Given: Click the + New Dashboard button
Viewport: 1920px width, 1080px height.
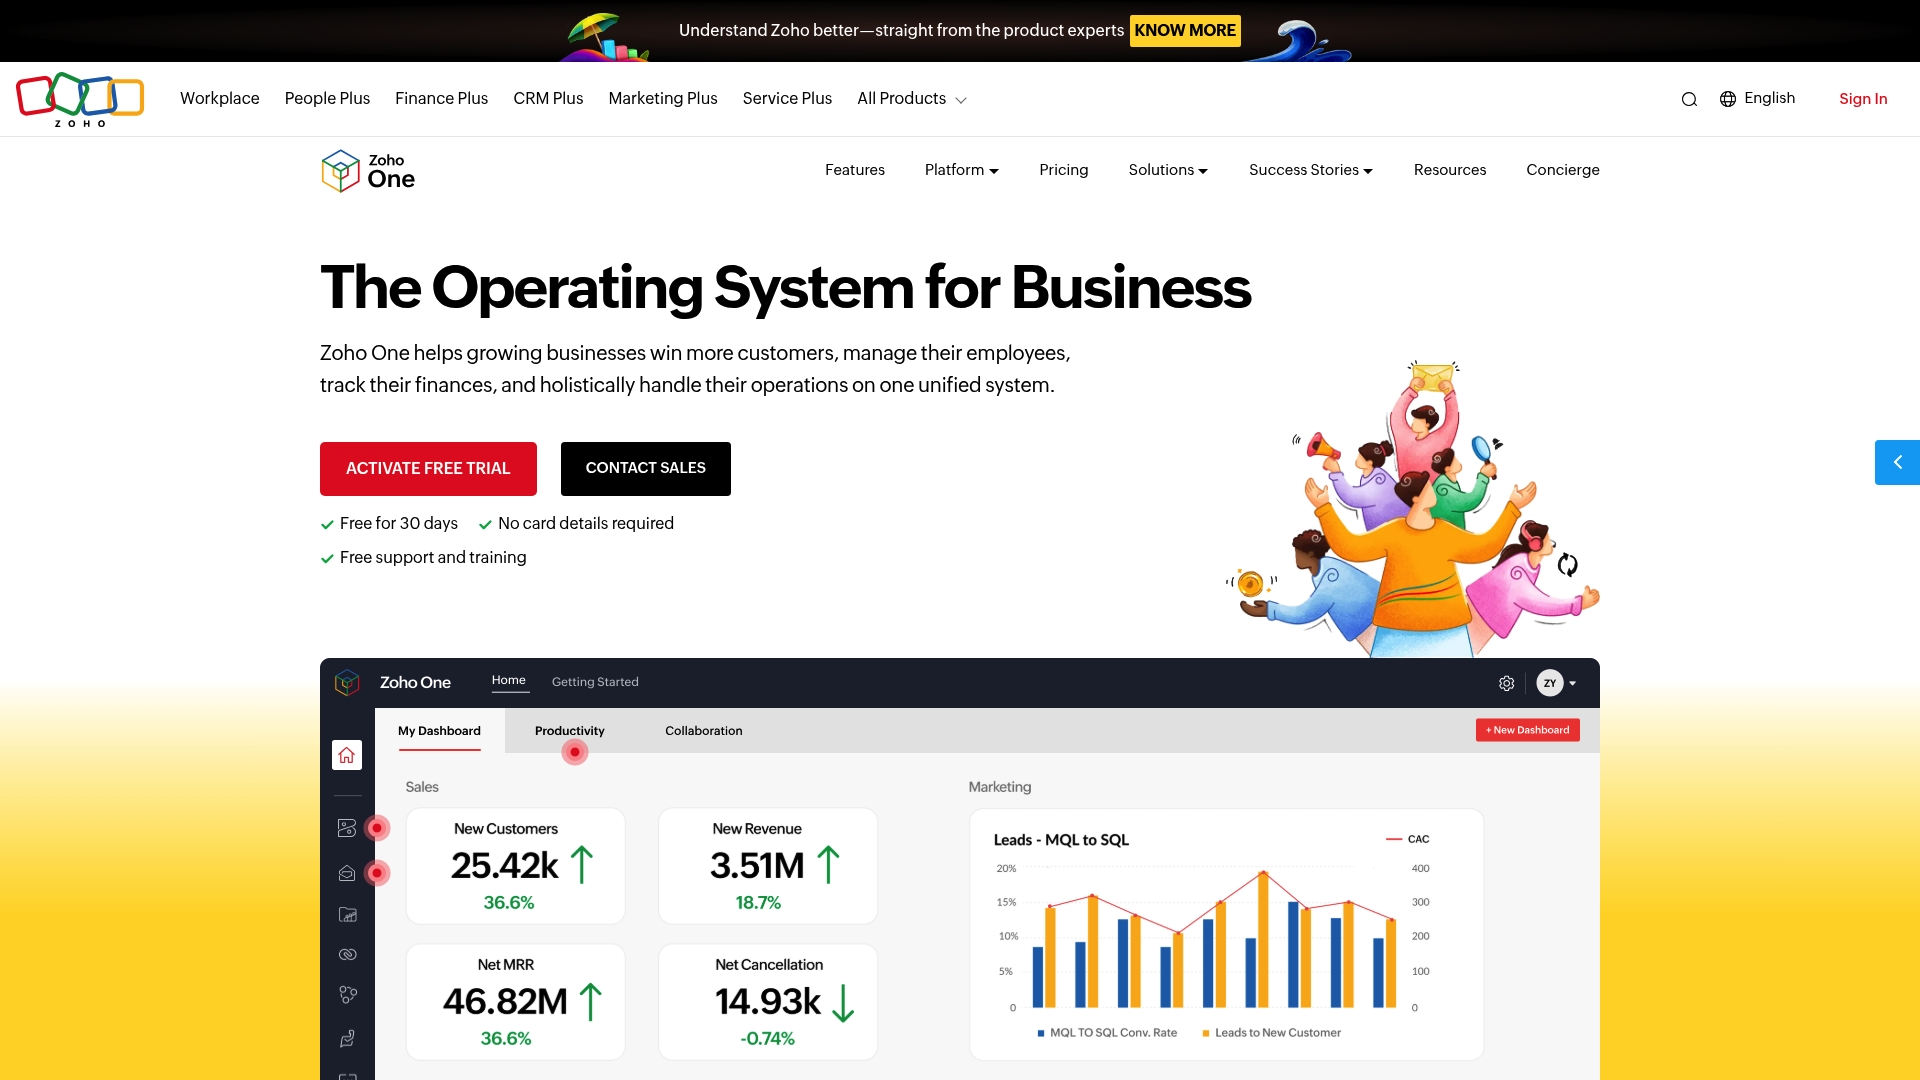Looking at the screenshot, I should [1528, 730].
